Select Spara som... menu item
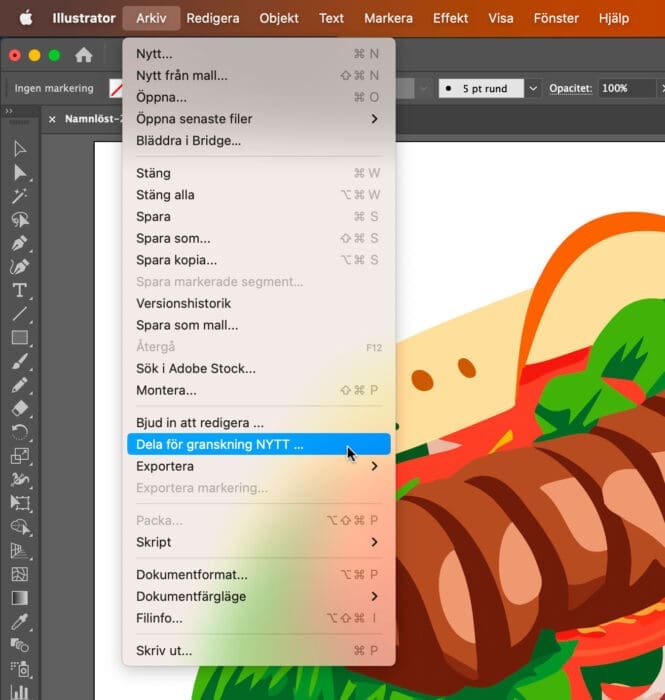This screenshot has width=665, height=700. pyautogui.click(x=259, y=238)
